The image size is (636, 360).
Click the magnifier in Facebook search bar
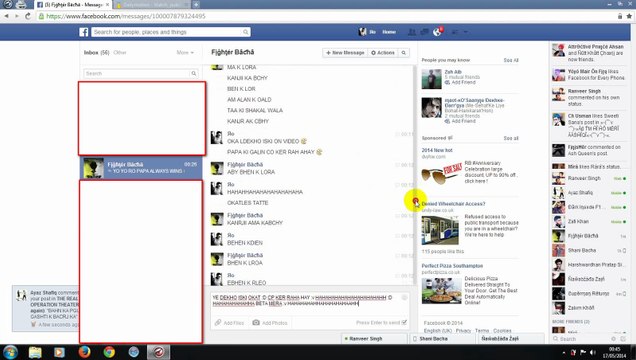pos(245,32)
